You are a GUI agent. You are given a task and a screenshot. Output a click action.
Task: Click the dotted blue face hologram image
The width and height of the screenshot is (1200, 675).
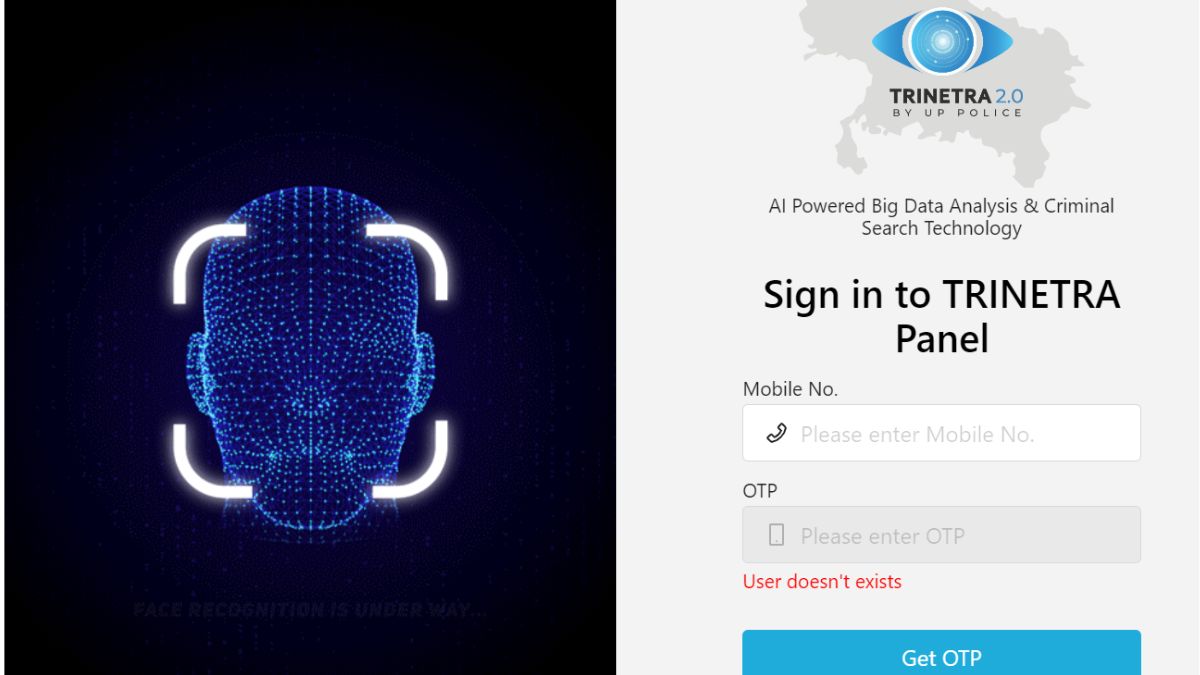310,359
